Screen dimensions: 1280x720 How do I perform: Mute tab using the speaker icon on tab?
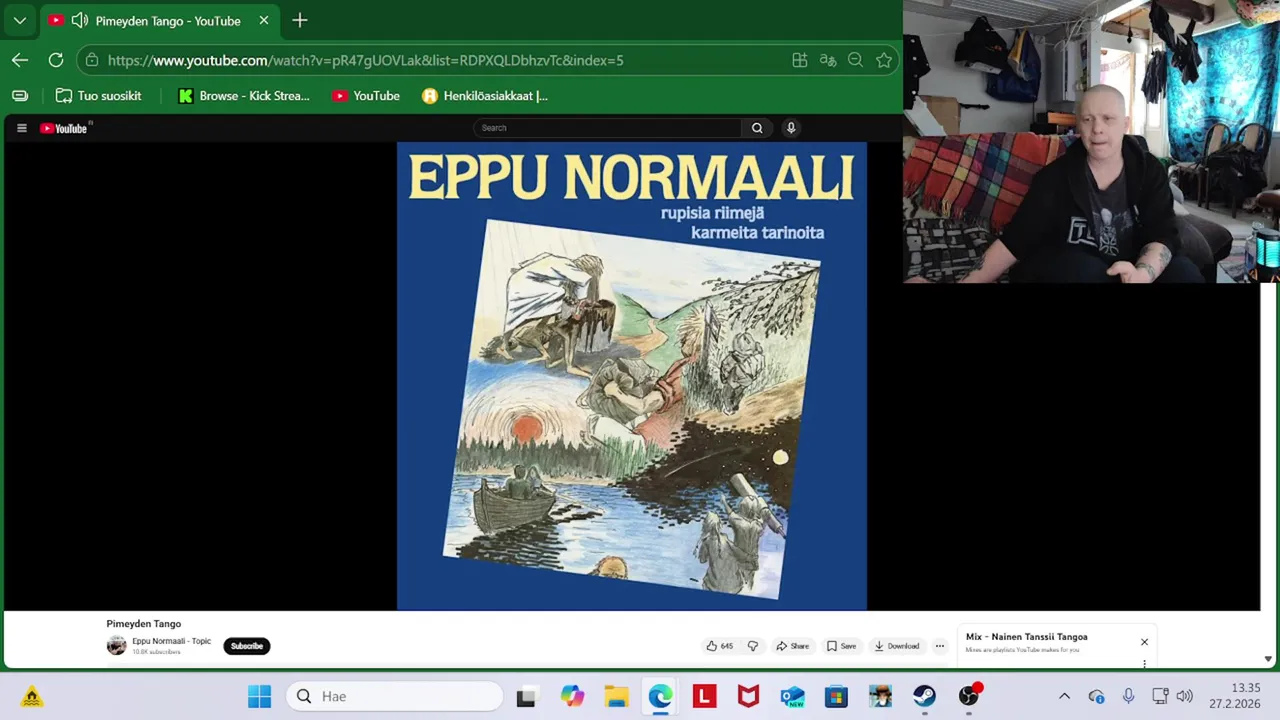(x=80, y=20)
